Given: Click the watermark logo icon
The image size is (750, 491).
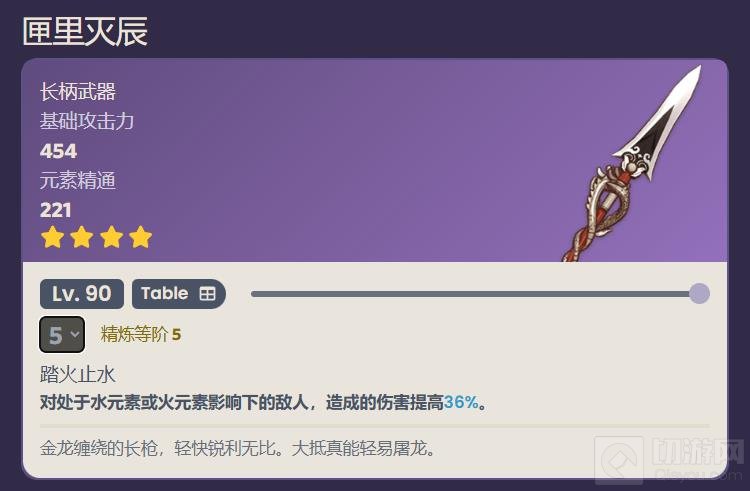Looking at the screenshot, I should point(619,459).
